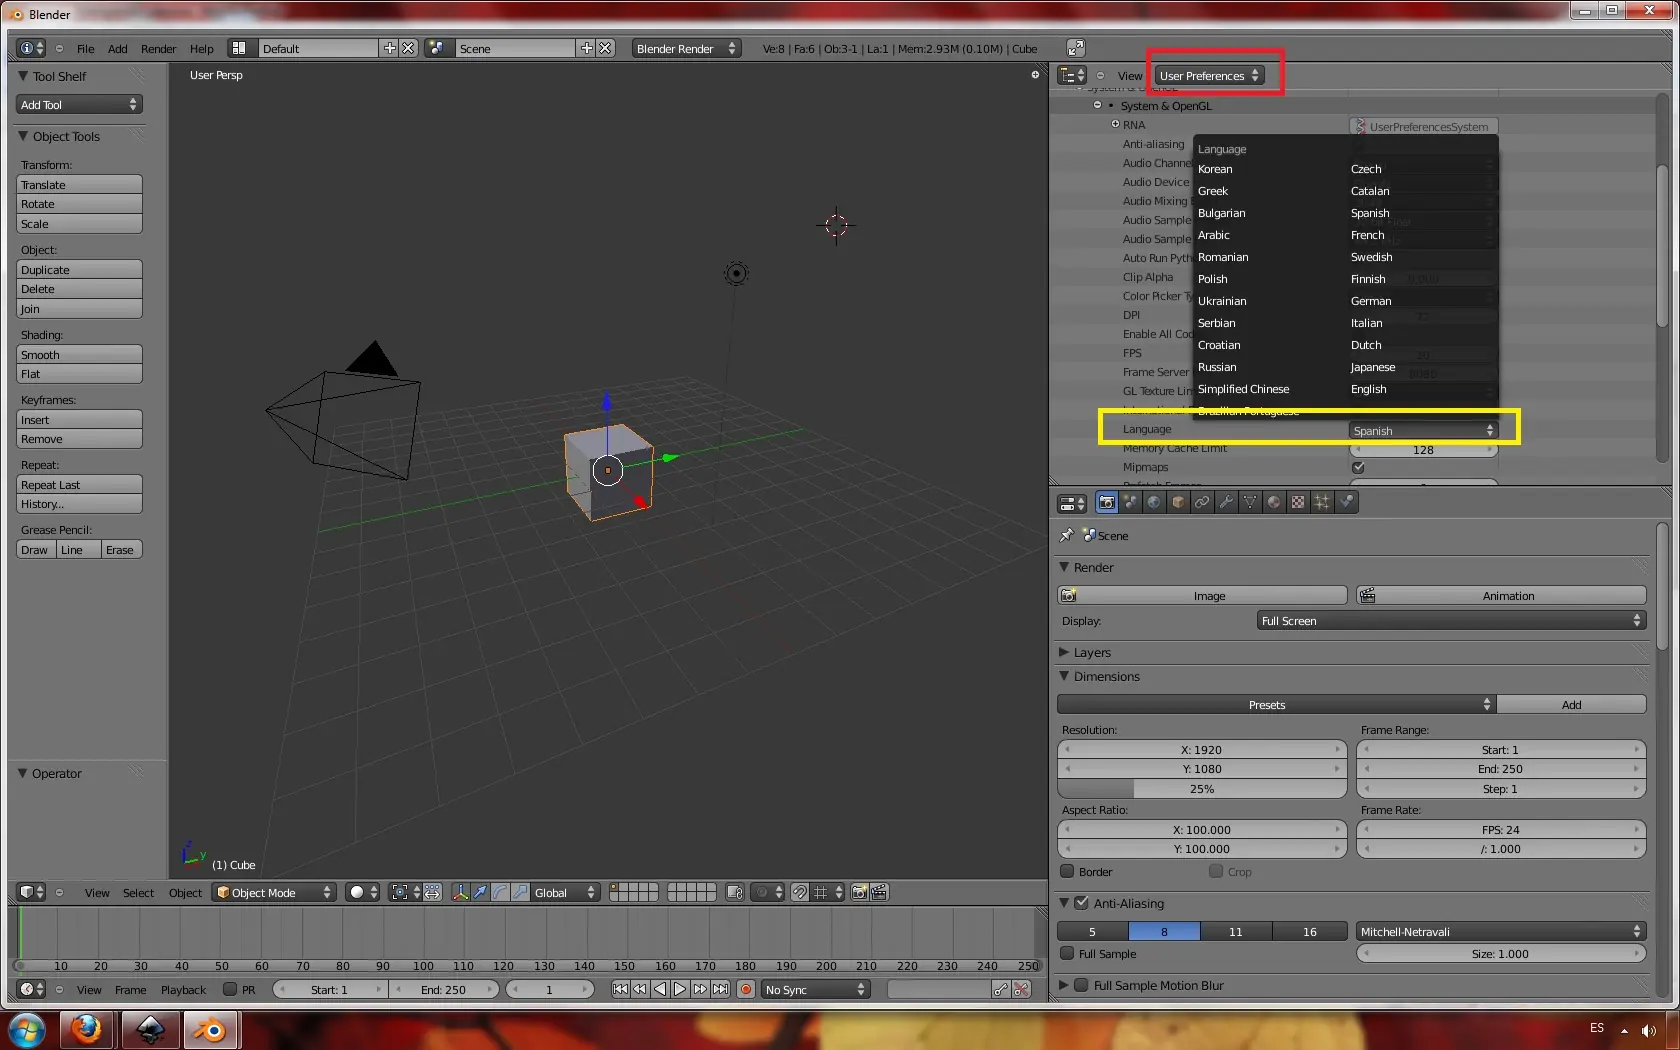Select the translate manipulator arrow icon
The width and height of the screenshot is (1680, 1050).
coord(480,892)
